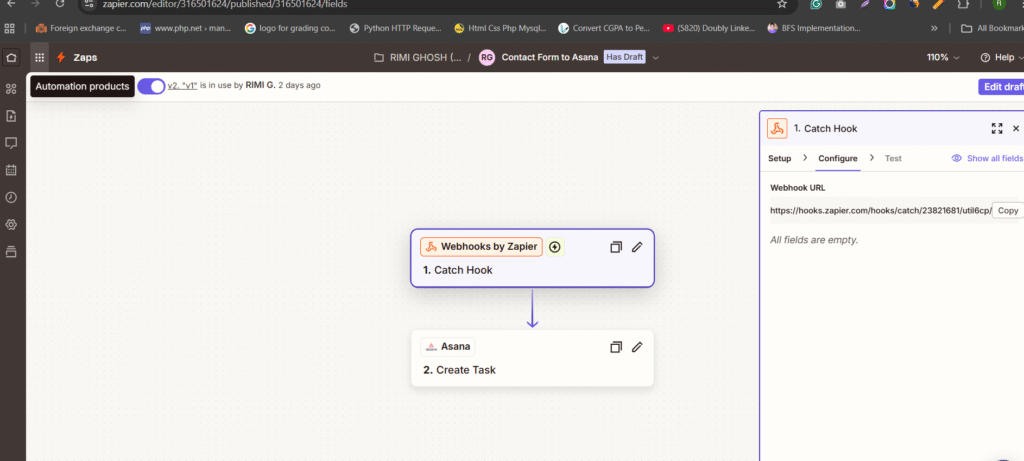Open the RIMI GHOSH folder breadcrumb
Image resolution: width=1024 pixels, height=461 pixels.
point(417,57)
